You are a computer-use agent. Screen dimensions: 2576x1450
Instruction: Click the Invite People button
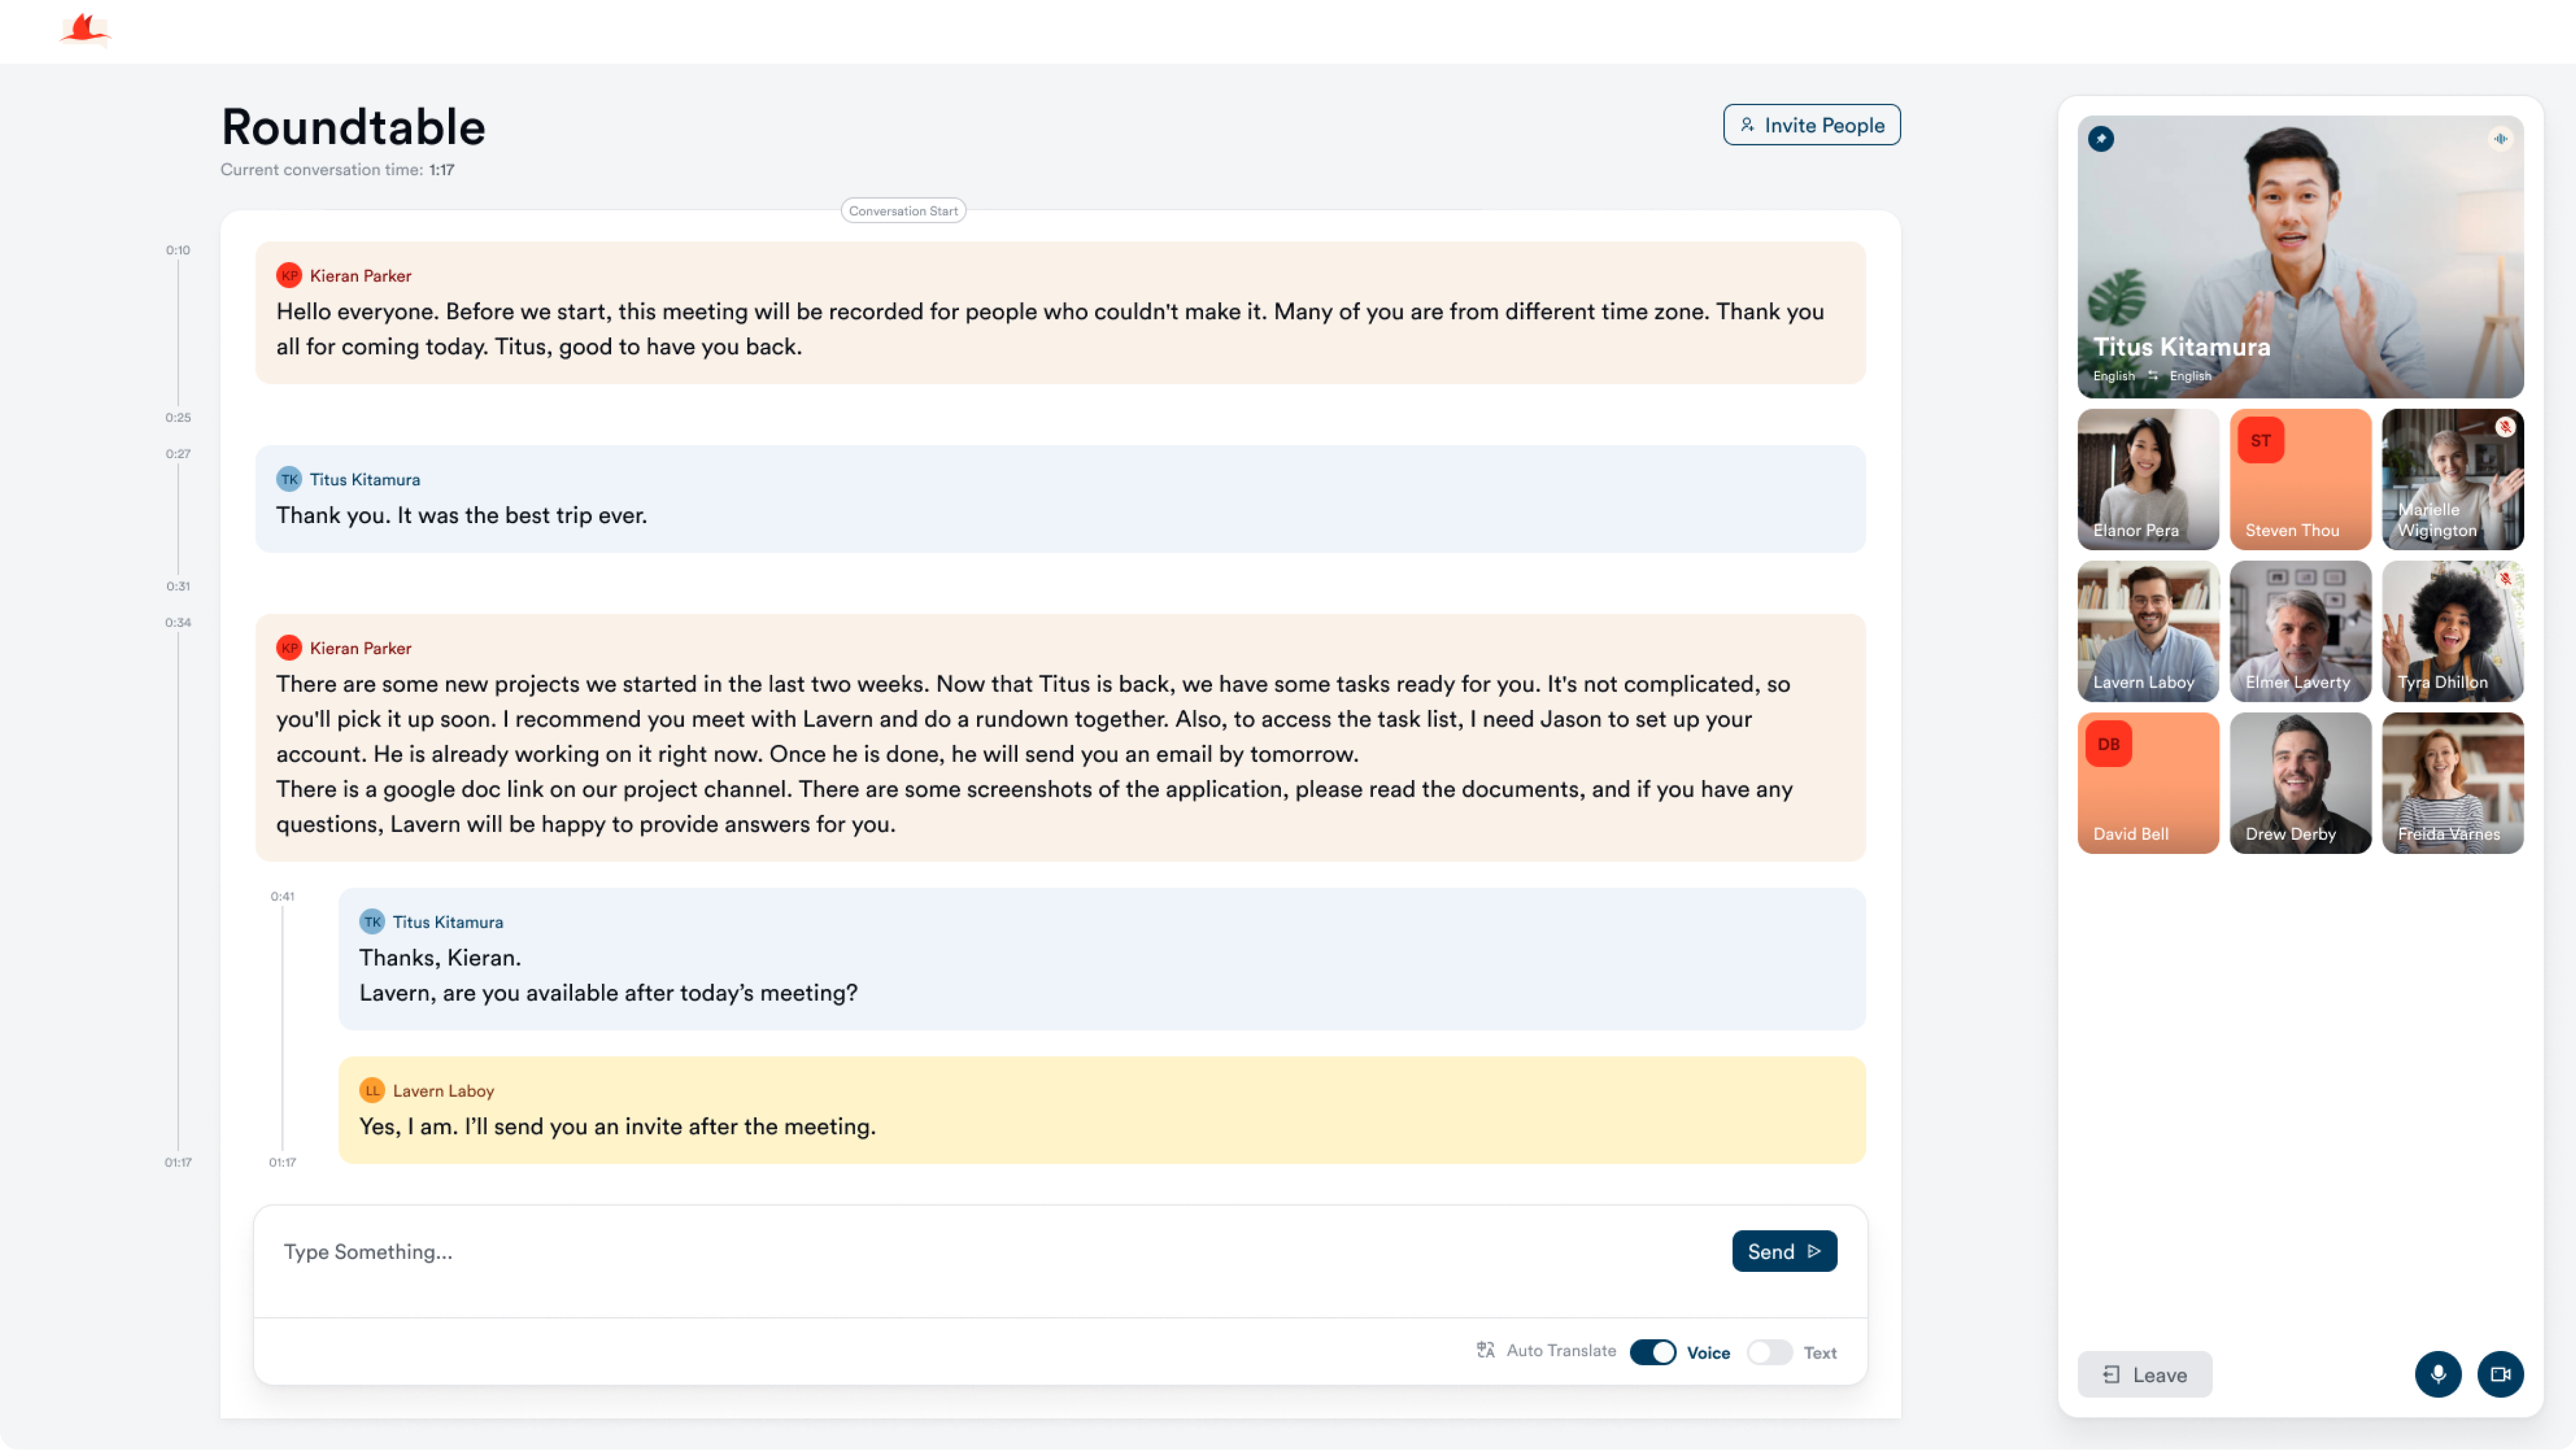pyautogui.click(x=1811, y=125)
